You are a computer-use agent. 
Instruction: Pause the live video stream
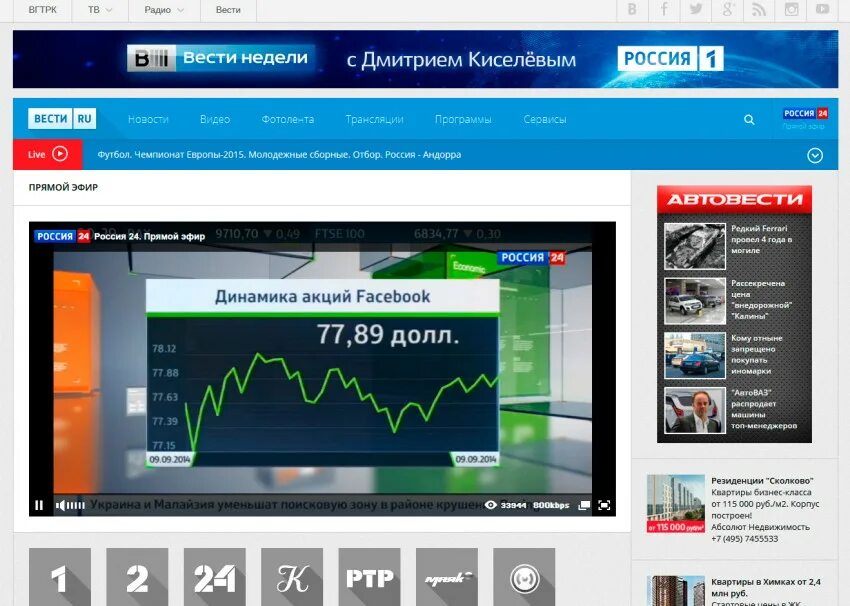click(38, 505)
